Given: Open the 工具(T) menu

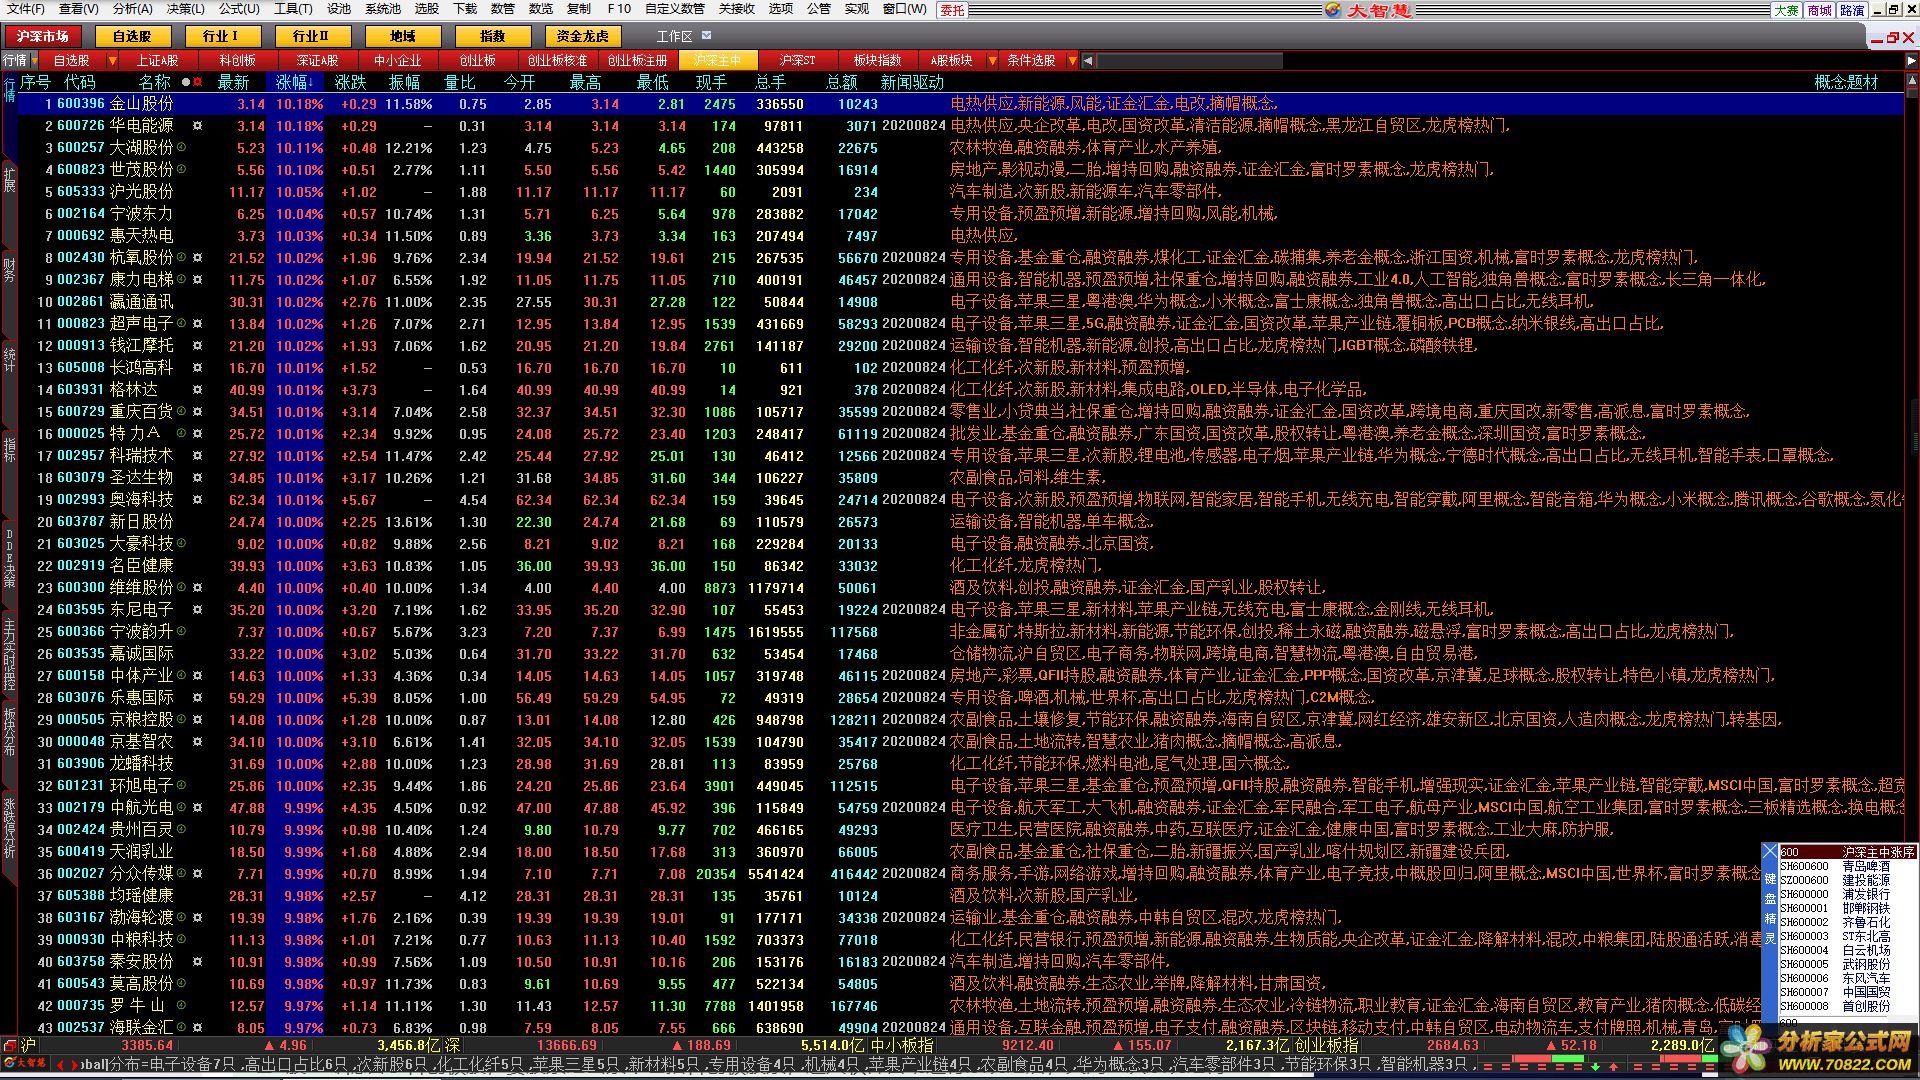Looking at the screenshot, I should (x=293, y=9).
